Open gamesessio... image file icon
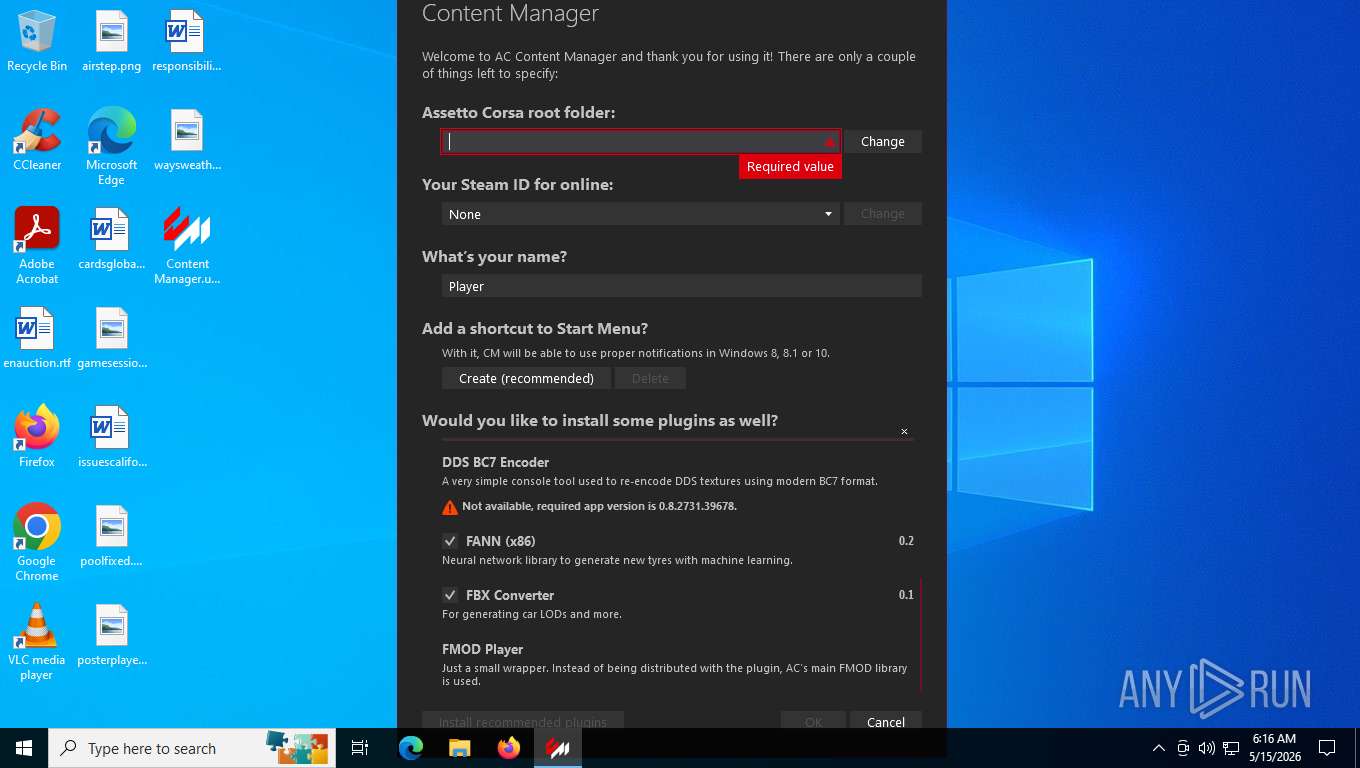 pyautogui.click(x=111, y=338)
